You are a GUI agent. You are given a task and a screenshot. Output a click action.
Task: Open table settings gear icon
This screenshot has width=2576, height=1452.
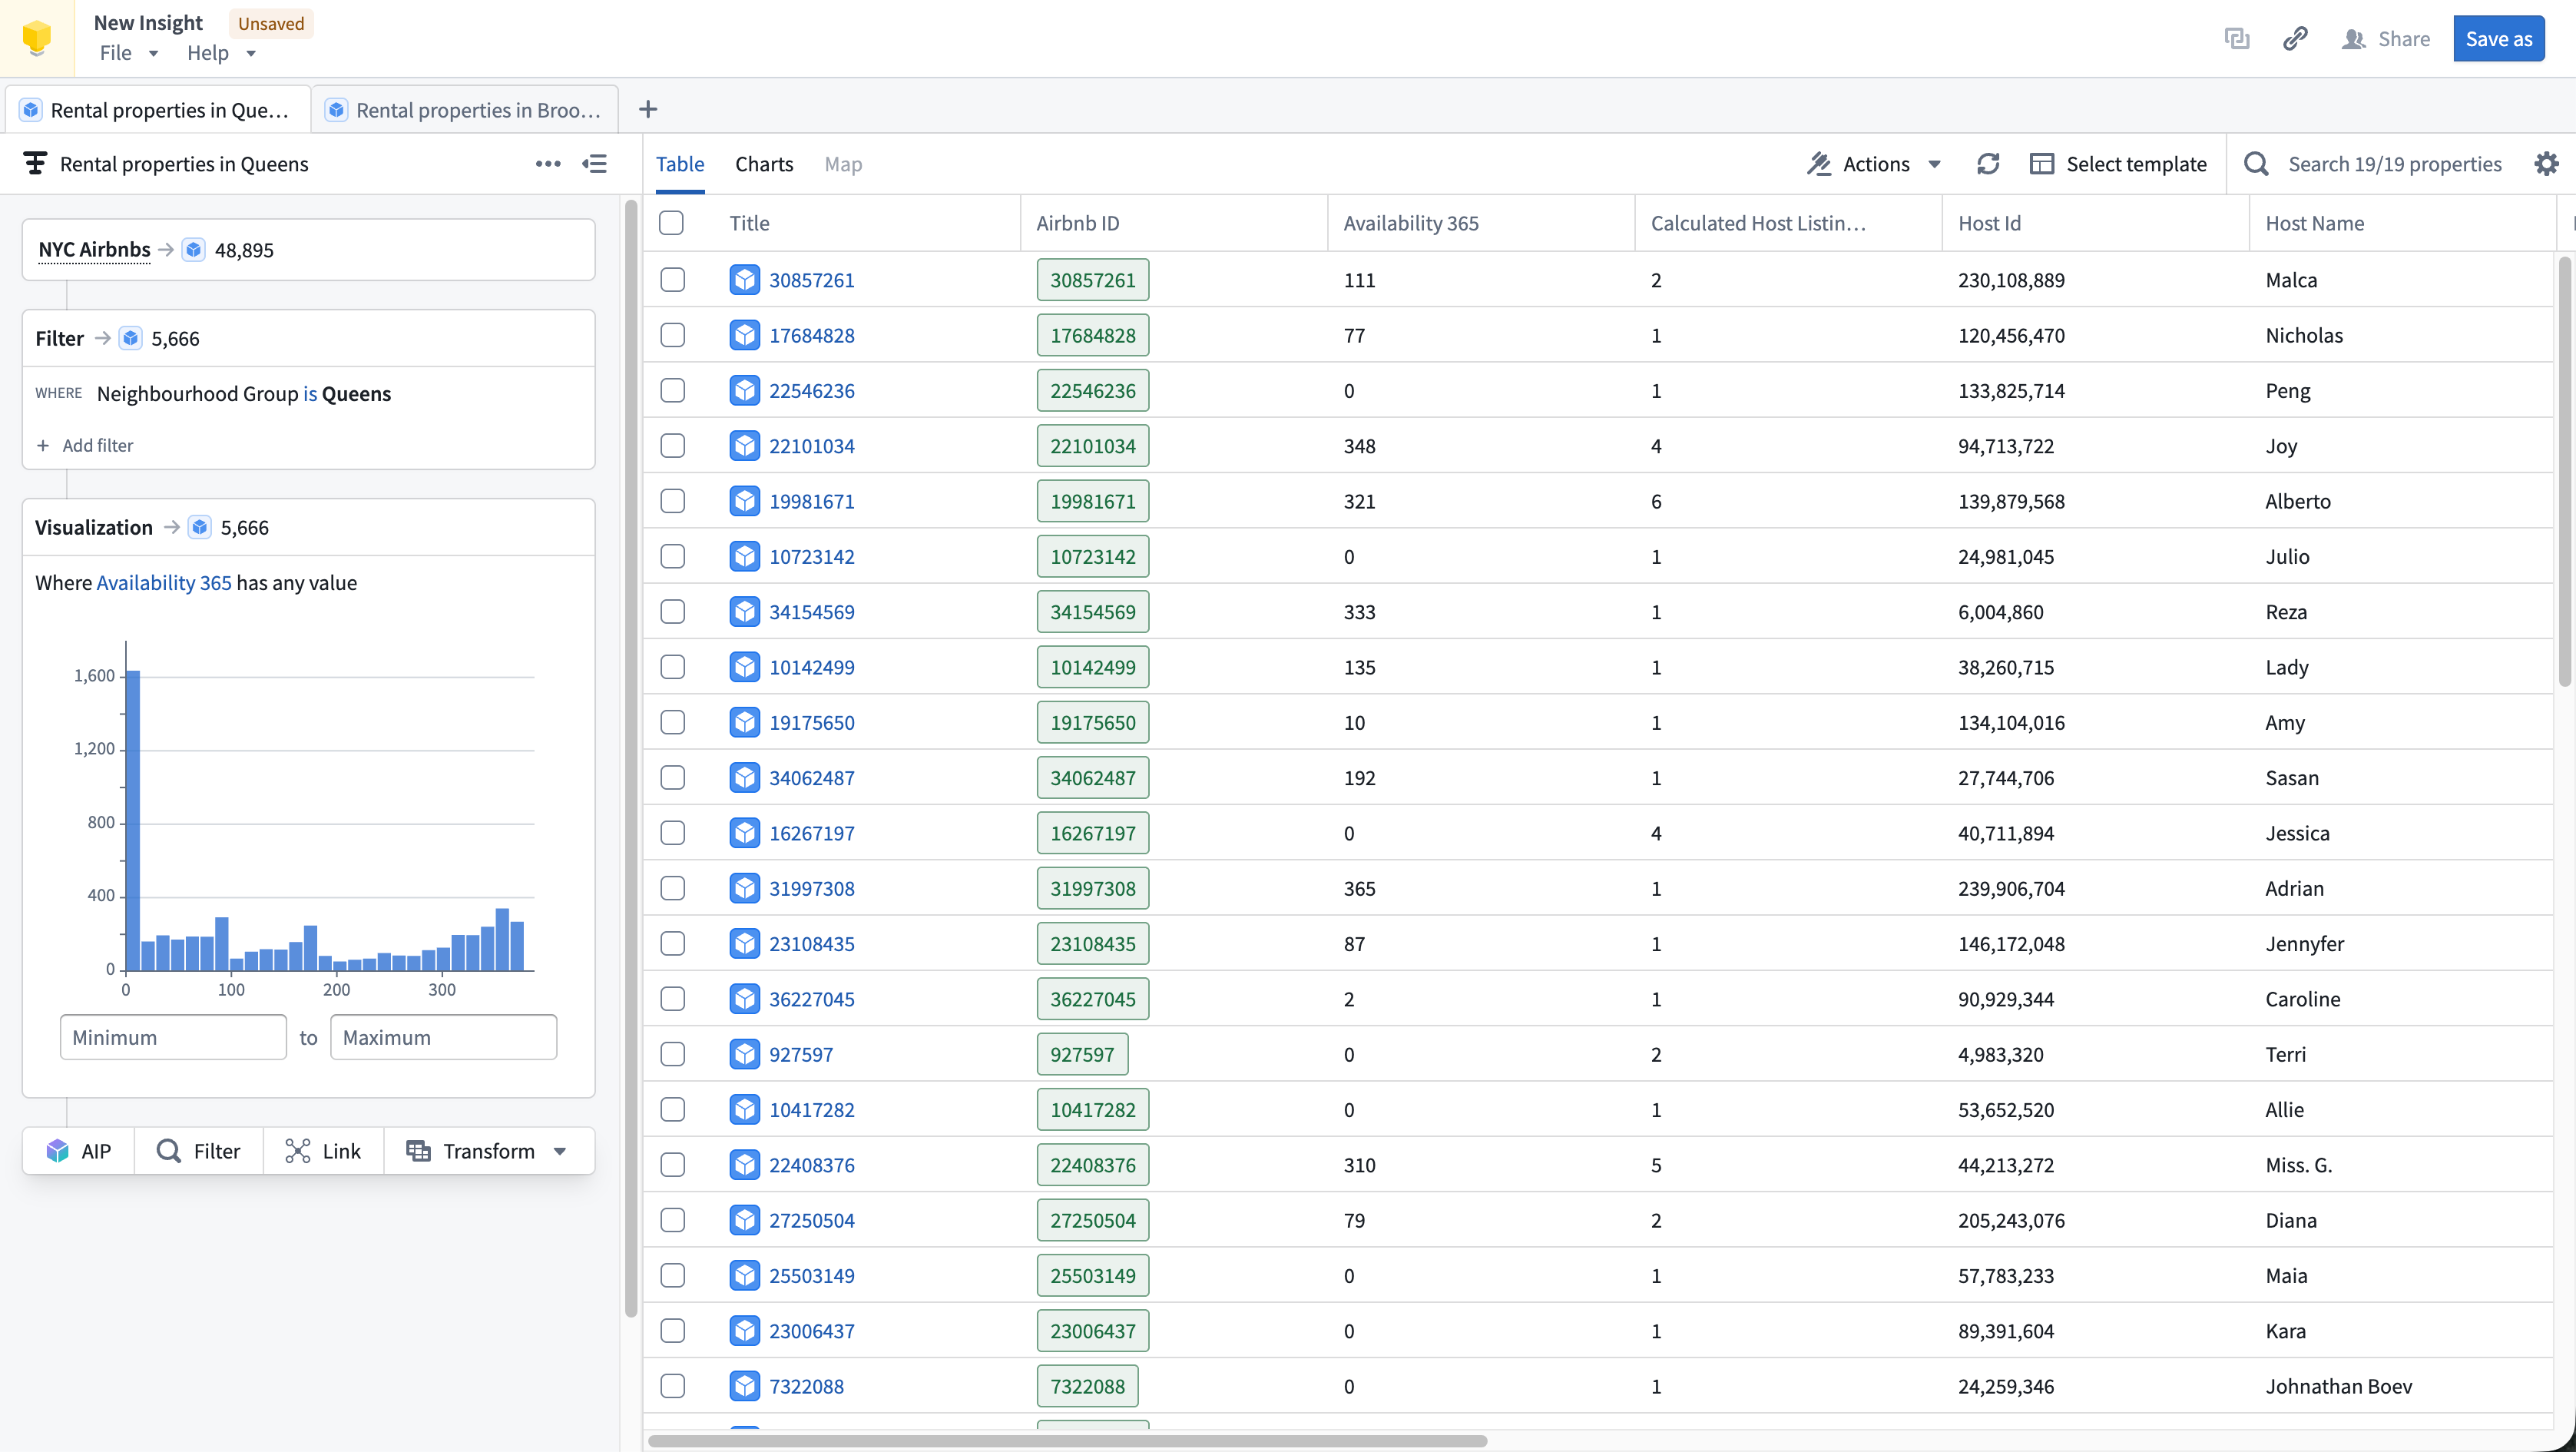pos(2546,164)
